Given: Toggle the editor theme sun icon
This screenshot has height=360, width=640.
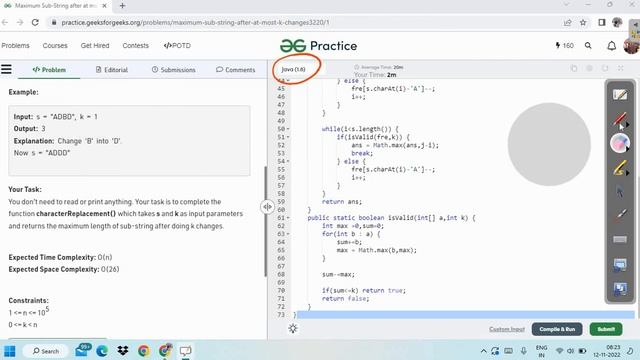Looking at the screenshot, I should 293,328.
